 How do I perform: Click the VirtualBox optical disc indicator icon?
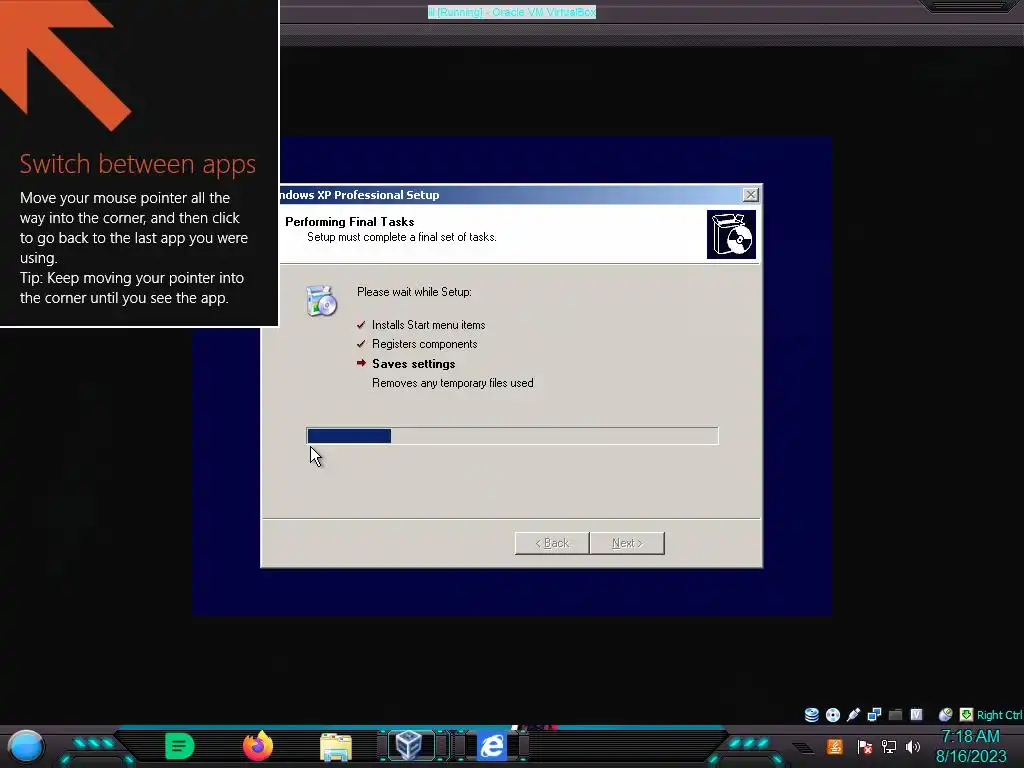point(833,714)
